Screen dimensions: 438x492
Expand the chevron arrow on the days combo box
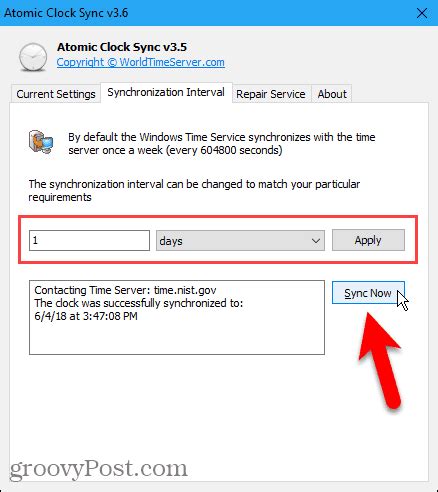316,241
